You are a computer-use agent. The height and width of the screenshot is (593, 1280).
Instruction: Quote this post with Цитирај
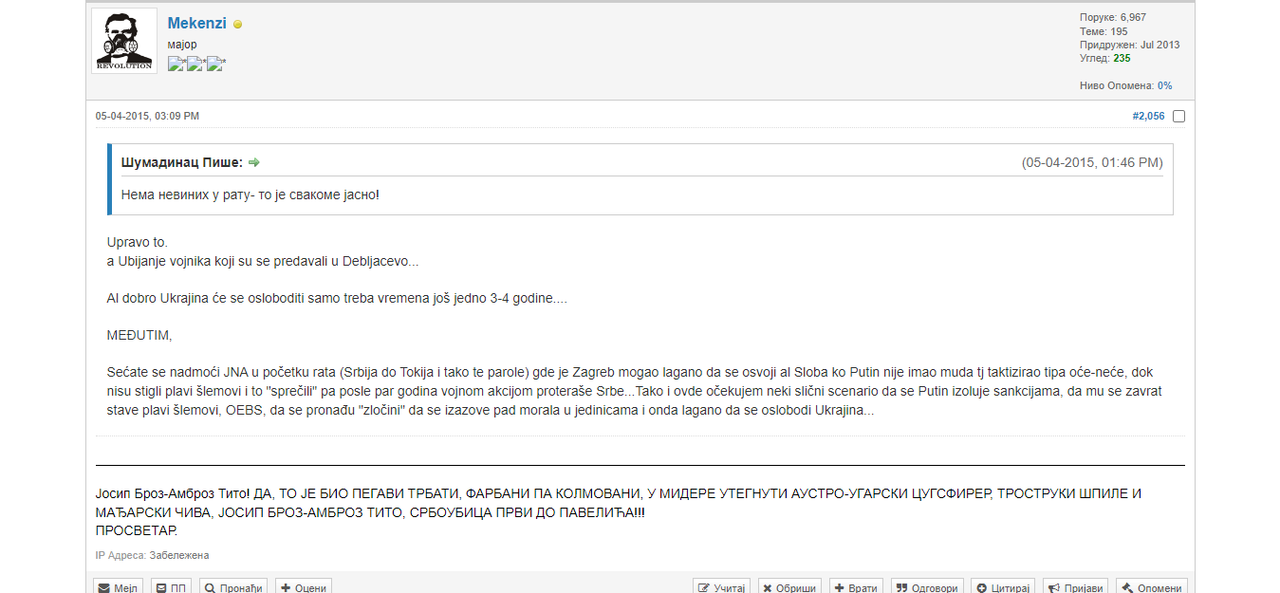point(1004,588)
